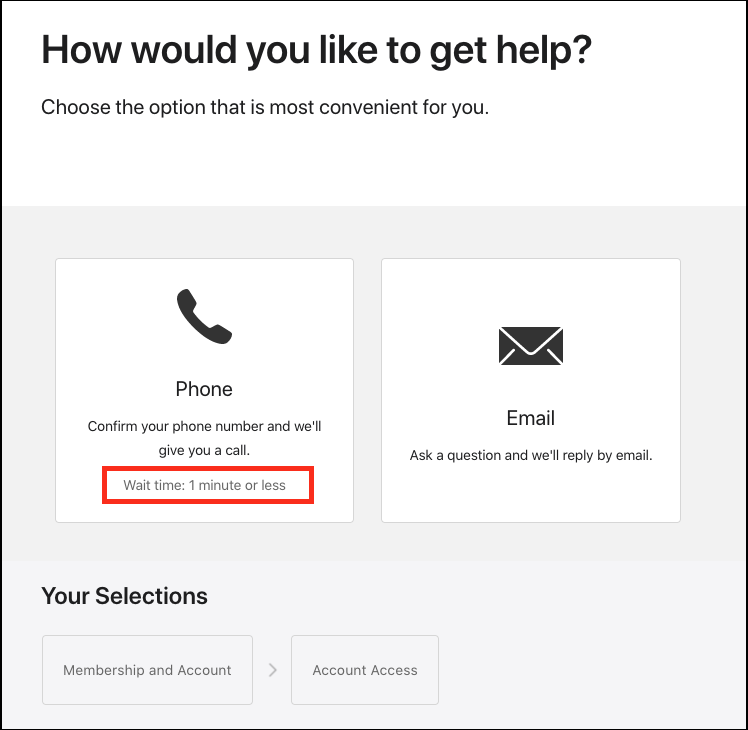Go back to Account Access selection
The image size is (748, 730).
365,670
